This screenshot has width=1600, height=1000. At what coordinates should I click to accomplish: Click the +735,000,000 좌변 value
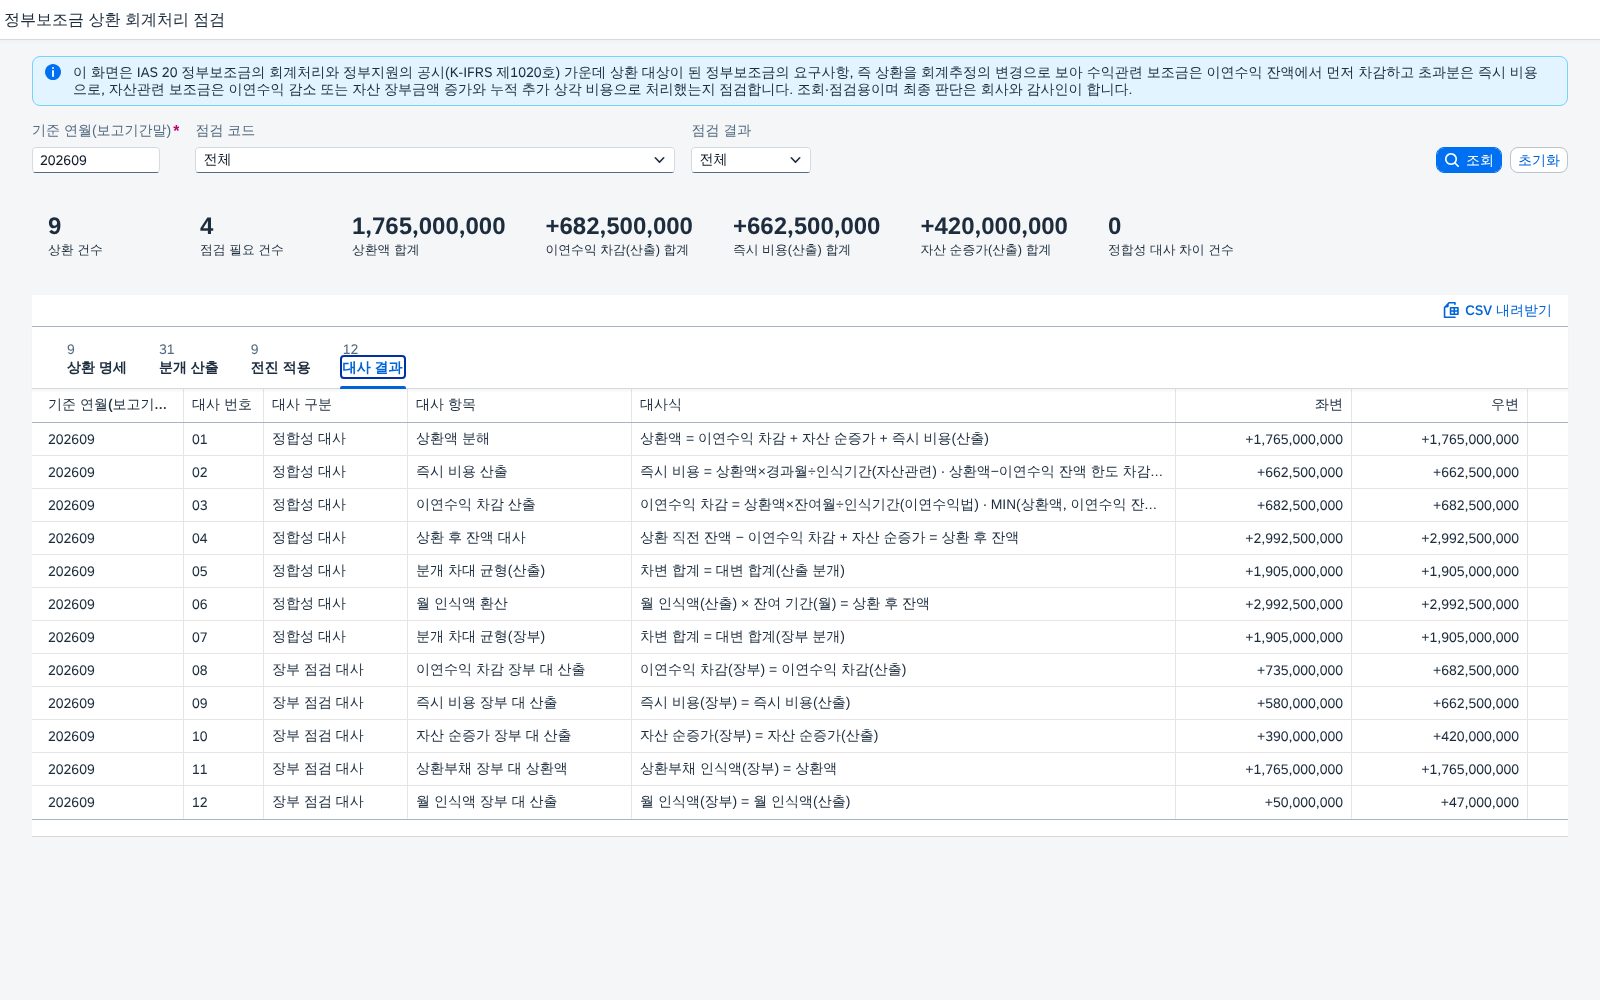(1299, 670)
